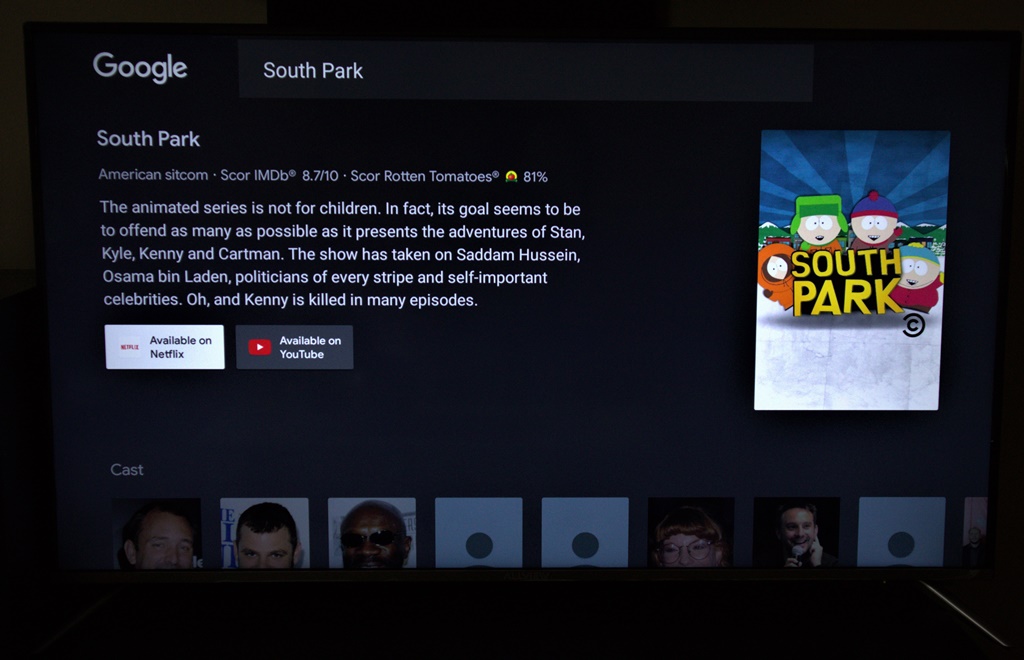The width and height of the screenshot is (1024, 660).
Task: Open the Available on YouTube button
Action: pyautogui.click(x=295, y=347)
